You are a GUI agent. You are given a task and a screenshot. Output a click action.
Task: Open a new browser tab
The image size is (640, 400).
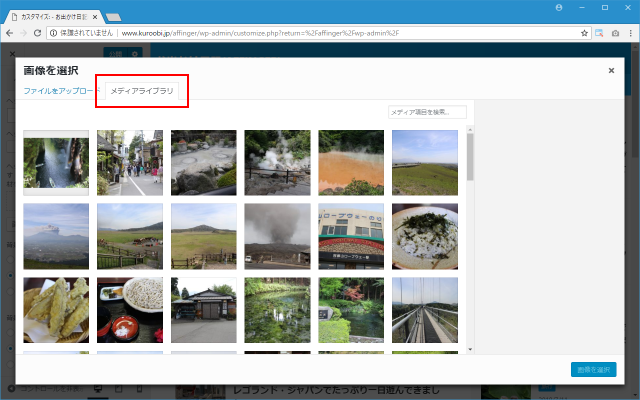click(113, 17)
